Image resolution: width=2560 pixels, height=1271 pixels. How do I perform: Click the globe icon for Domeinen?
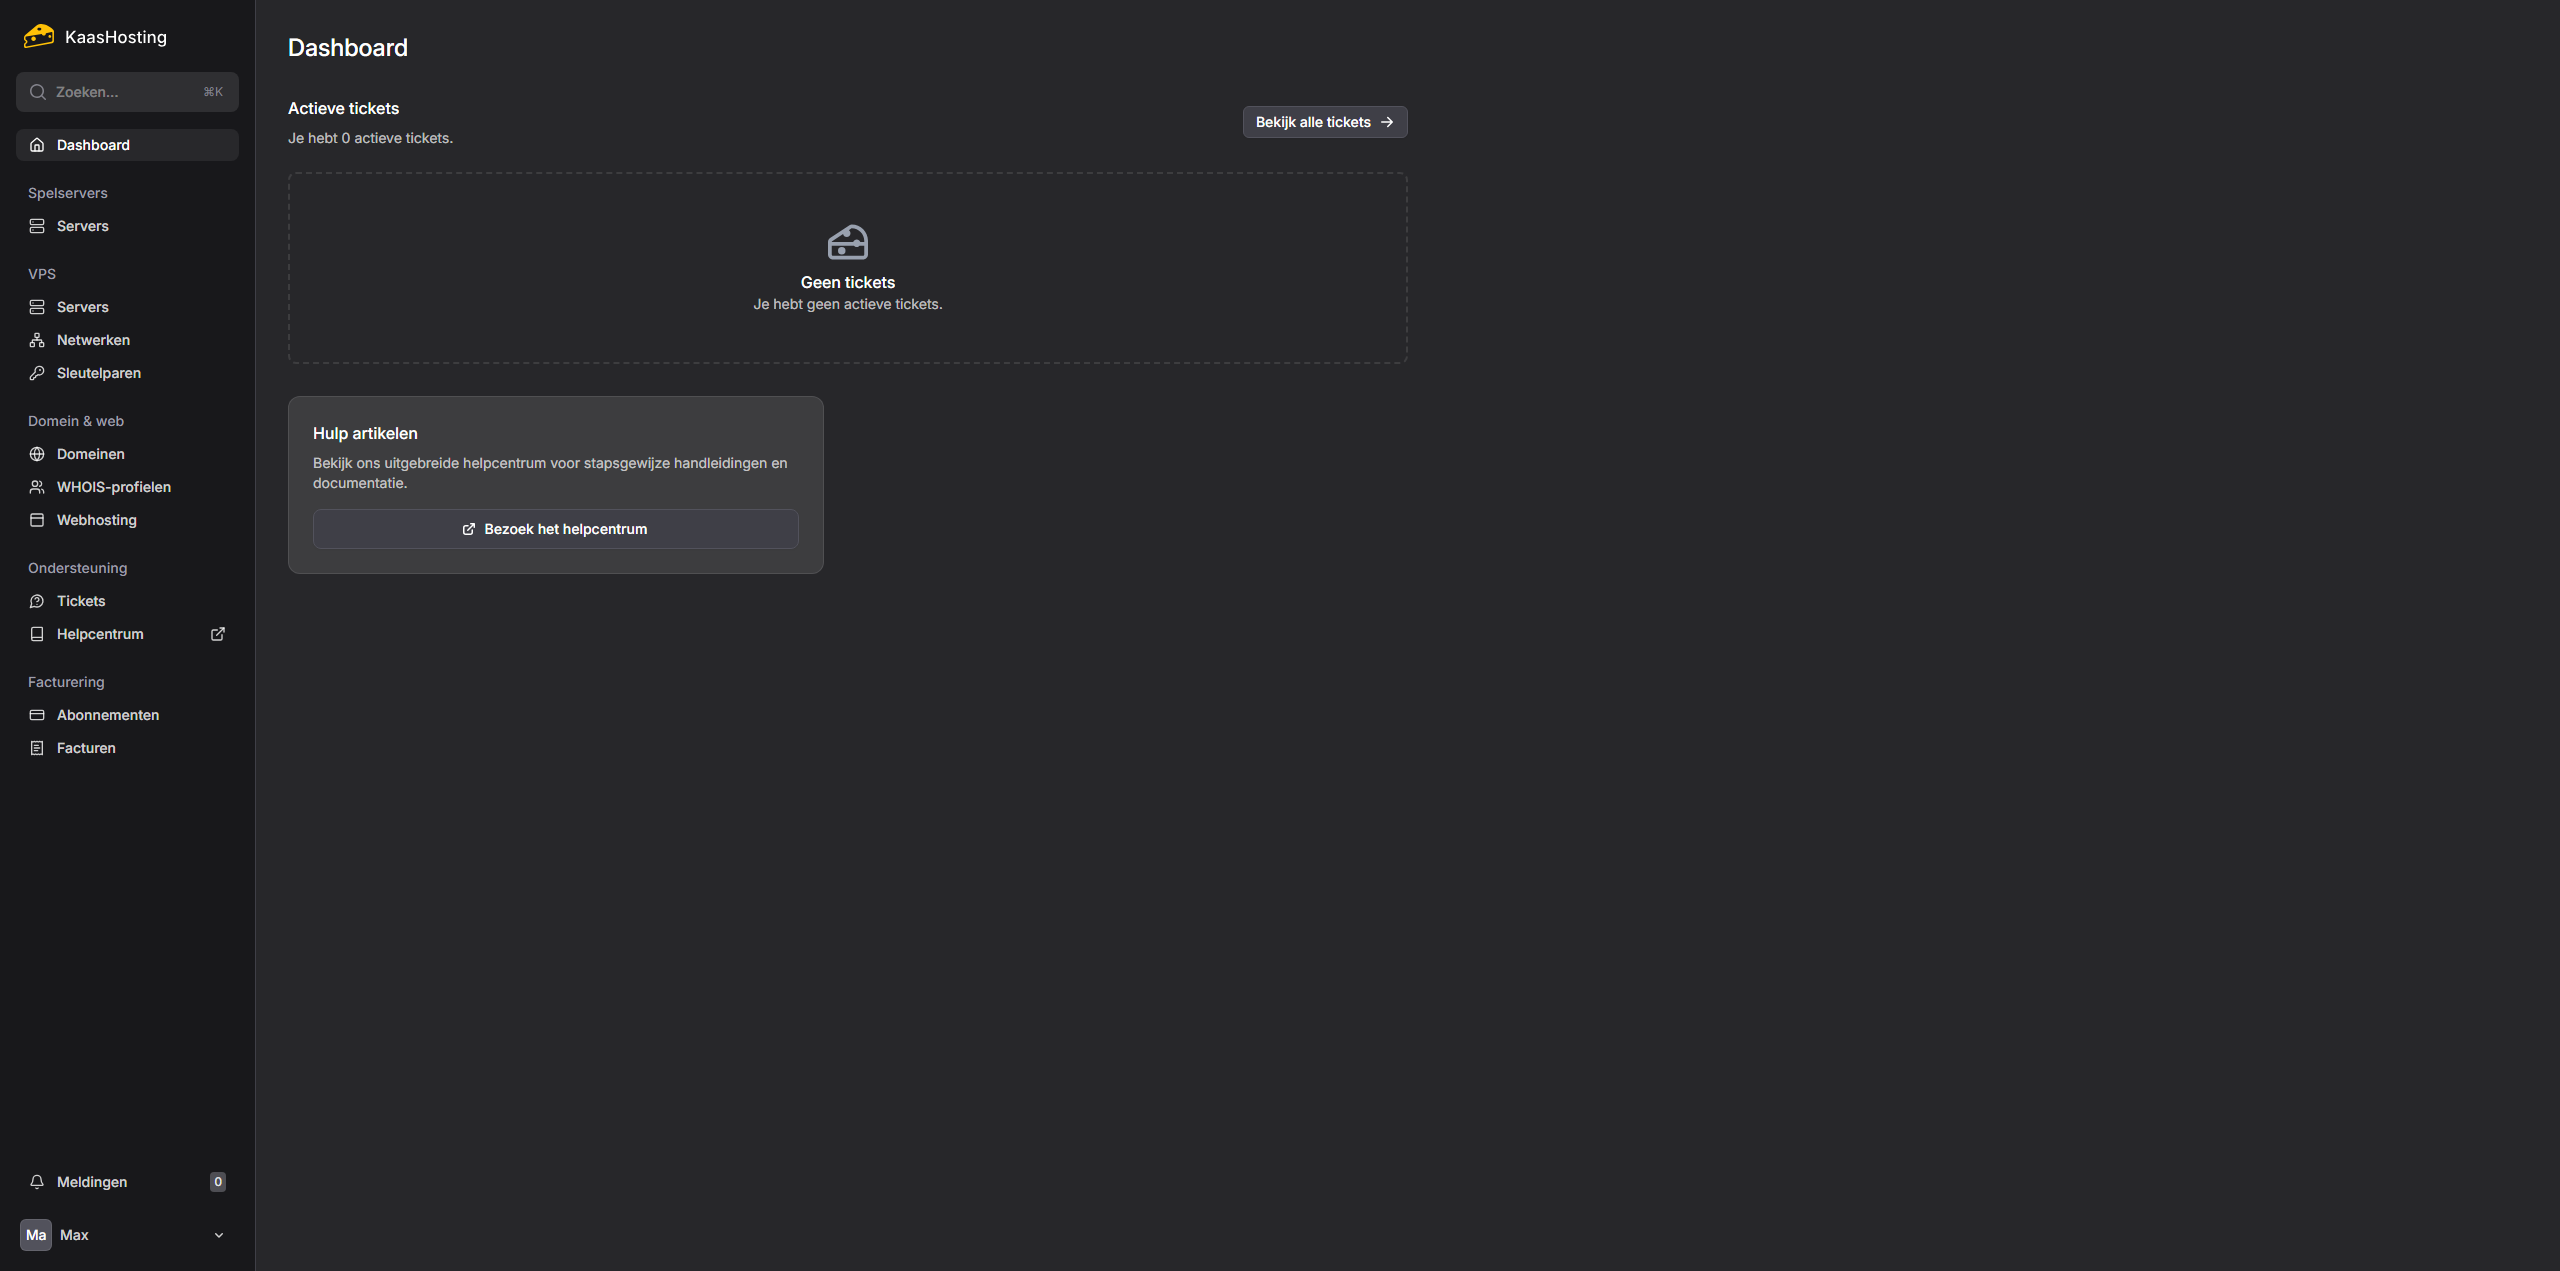[37, 454]
